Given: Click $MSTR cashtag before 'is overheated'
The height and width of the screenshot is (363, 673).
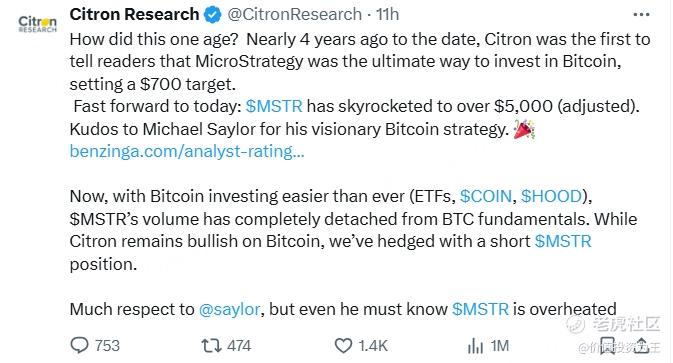Looking at the screenshot, I should point(480,309).
